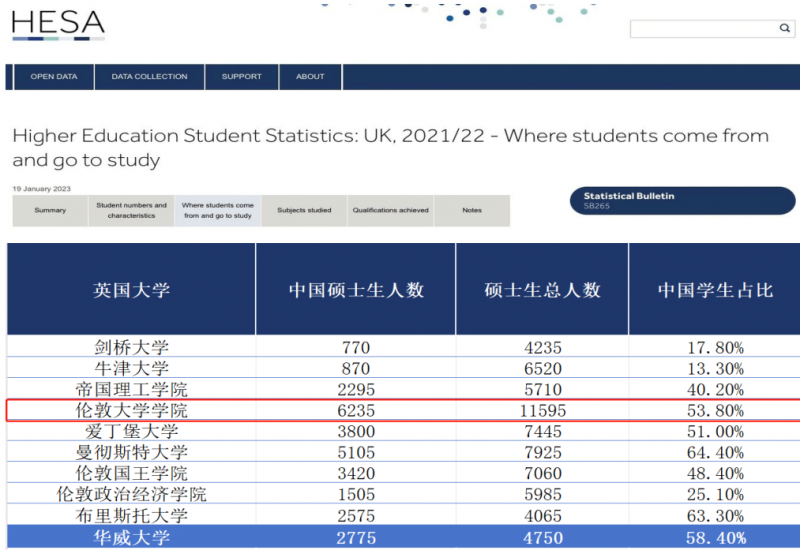Open the OPEN DATA menu
This screenshot has width=800, height=550.
point(54,77)
